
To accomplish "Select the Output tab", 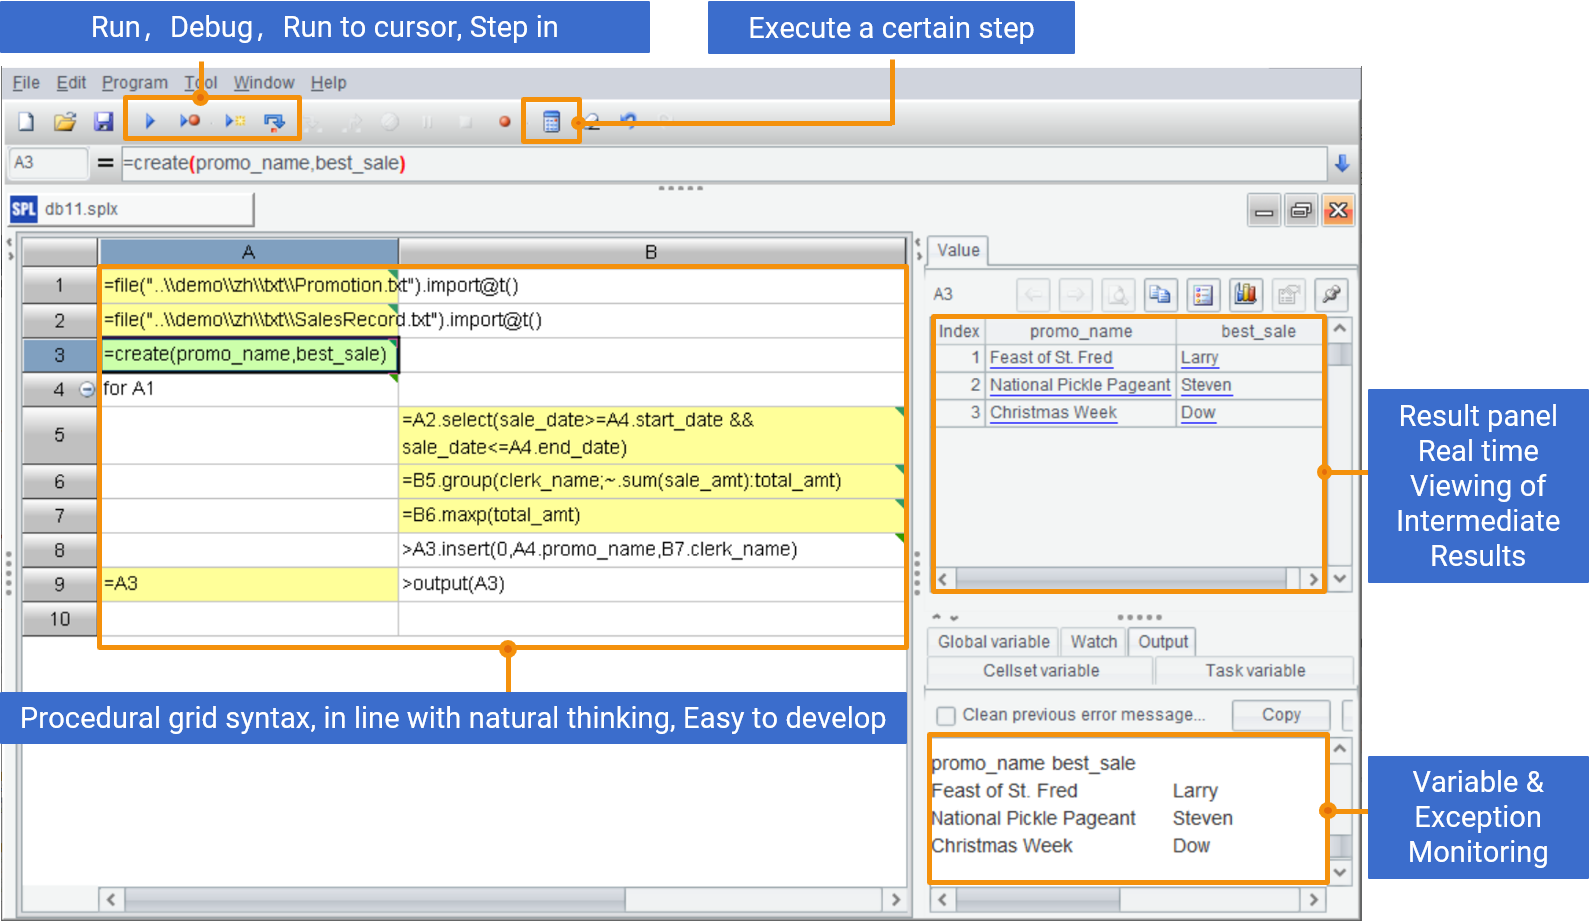I will [x=1163, y=642].
